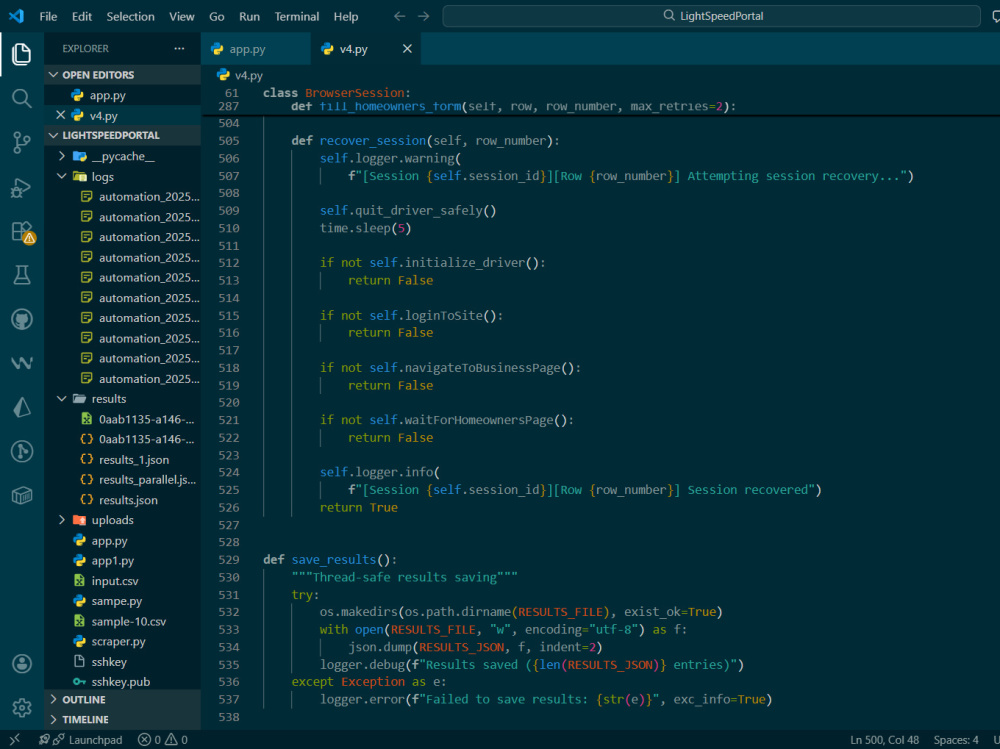Expand the Timeline section
Viewport: 1000px width, 749px height.
tap(122, 720)
